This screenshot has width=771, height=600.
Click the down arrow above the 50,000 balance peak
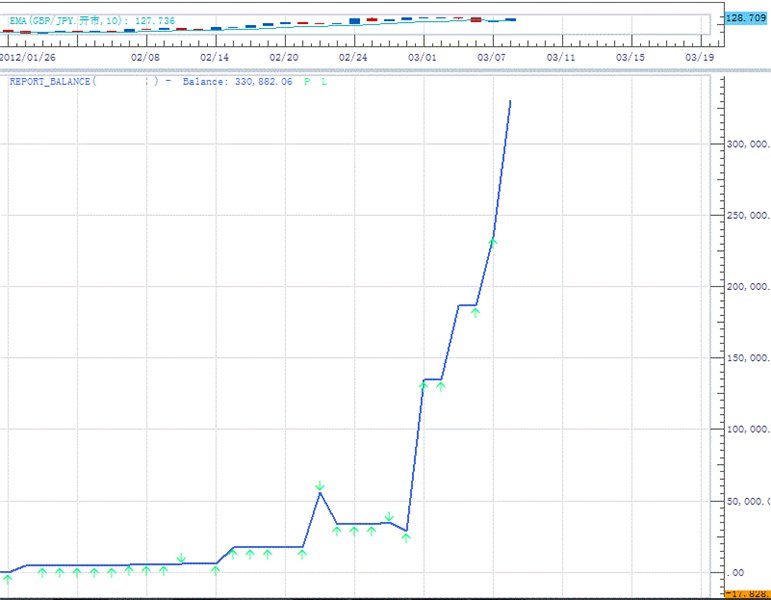pos(319,486)
